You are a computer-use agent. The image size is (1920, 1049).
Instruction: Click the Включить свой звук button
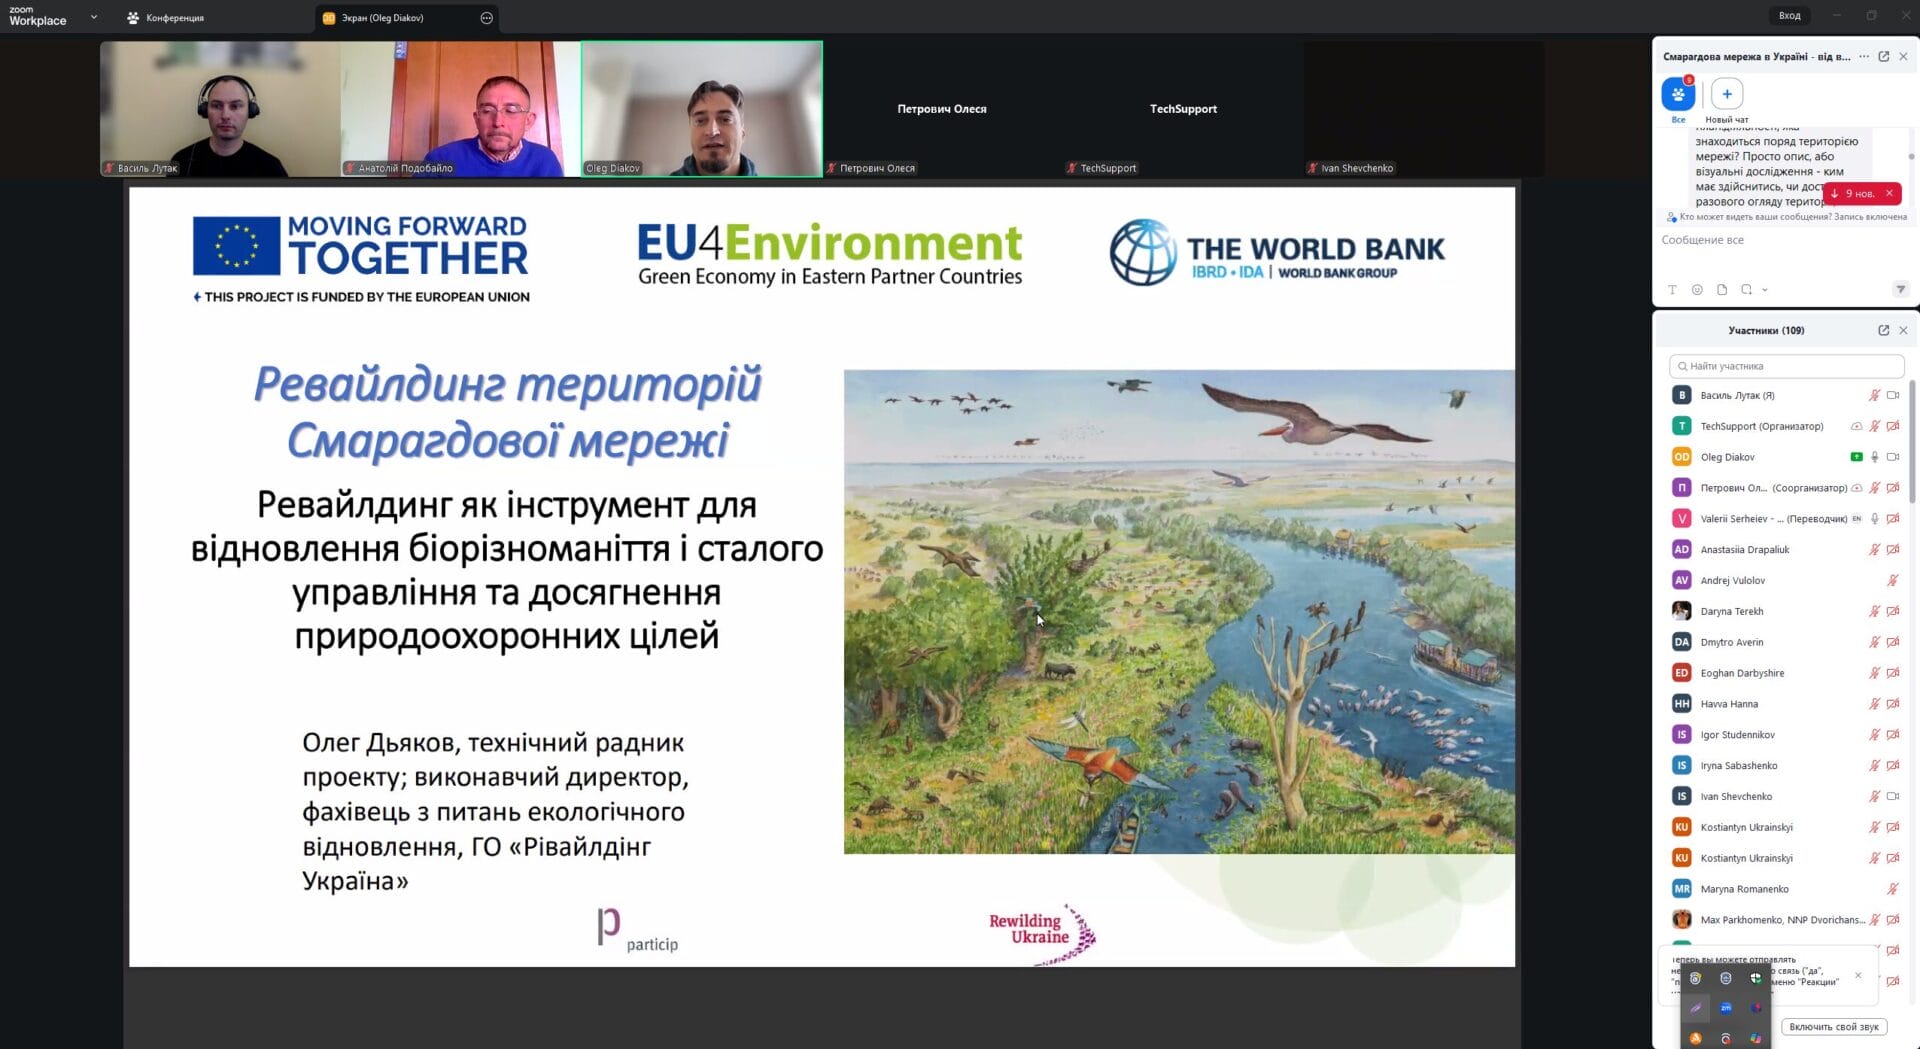(x=1833, y=1027)
